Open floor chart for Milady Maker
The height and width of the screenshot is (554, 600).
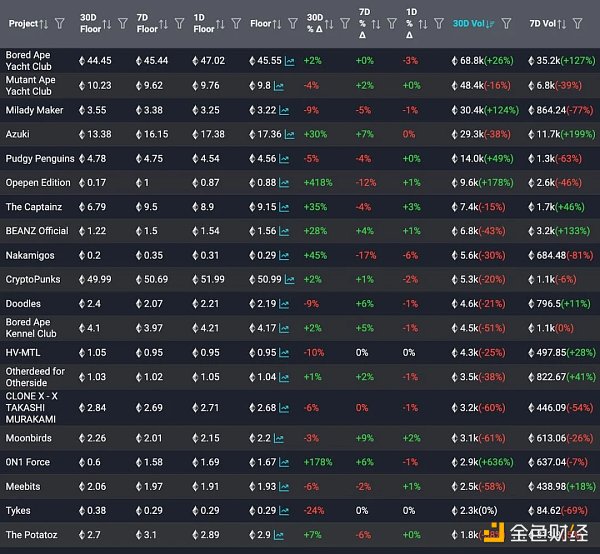point(284,111)
